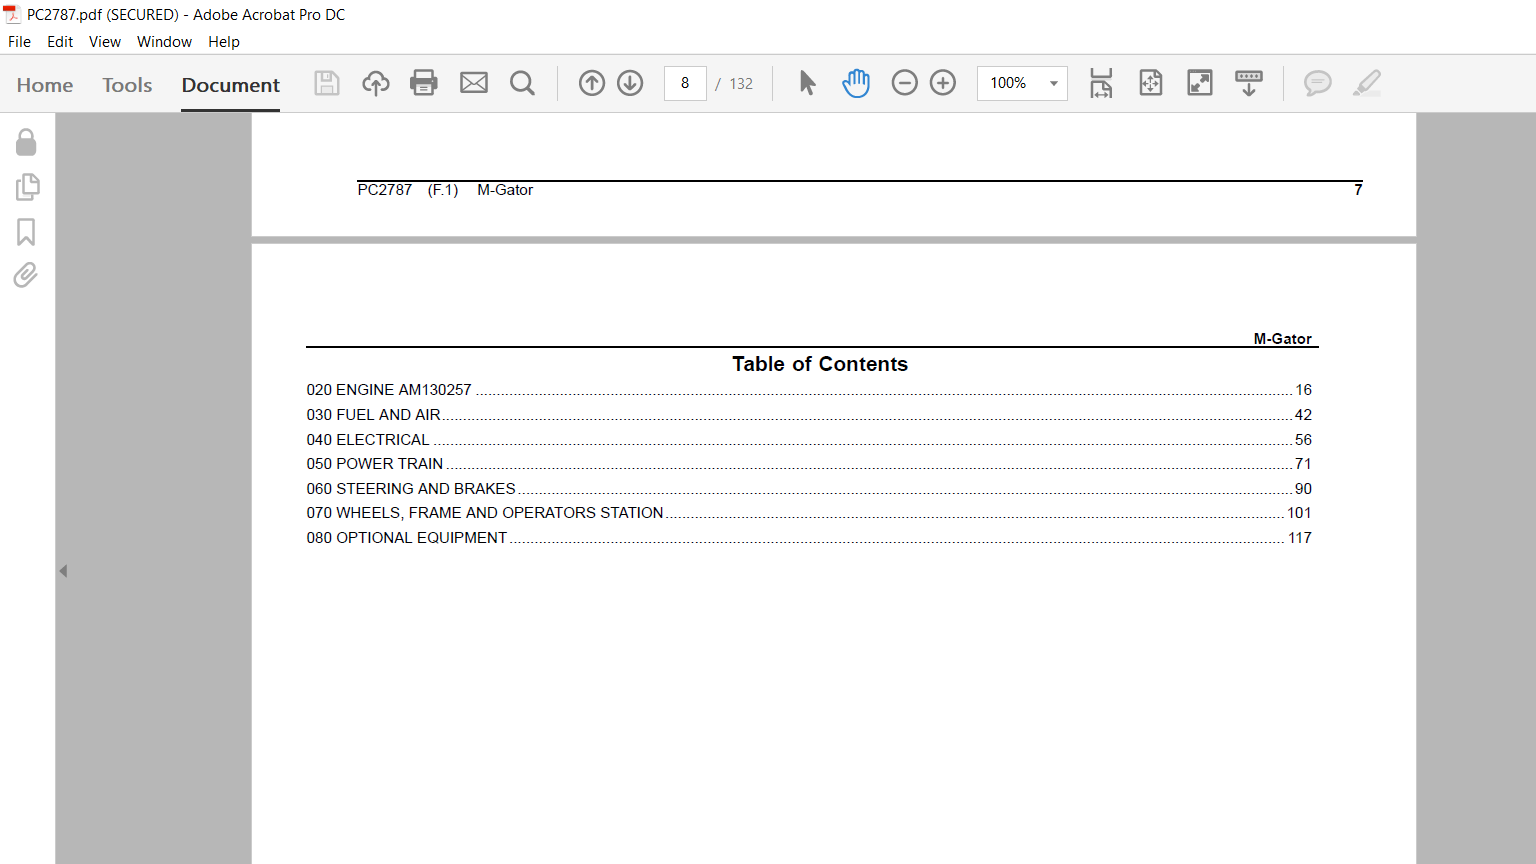Activate the Selection arrow tool
Image resolution: width=1536 pixels, height=864 pixels.
(808, 83)
